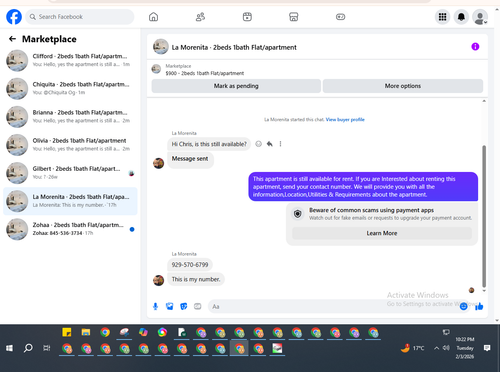Open Gilbert's apartment conversation
Viewport: 500px width, 372px height.
pyautogui.click(x=70, y=173)
